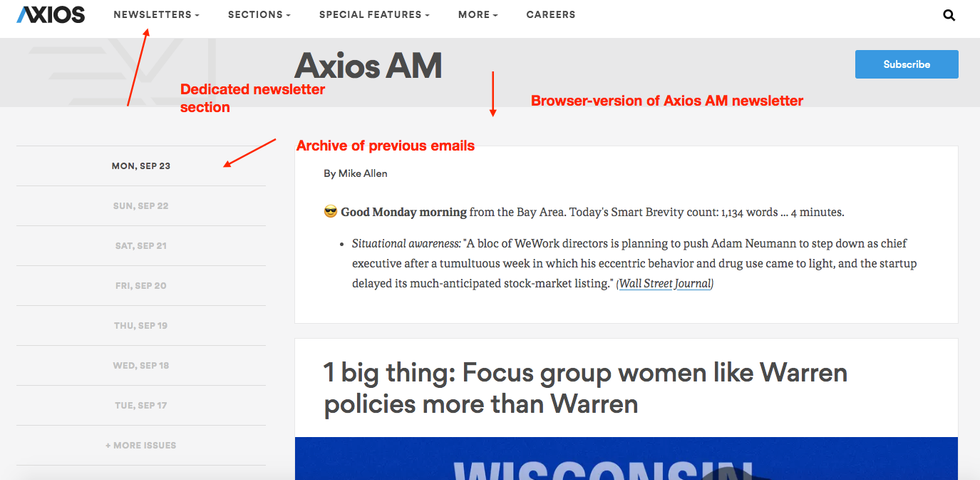The height and width of the screenshot is (480, 980).
Task: Open the Sun, Sep 22 issue
Action: pos(141,206)
